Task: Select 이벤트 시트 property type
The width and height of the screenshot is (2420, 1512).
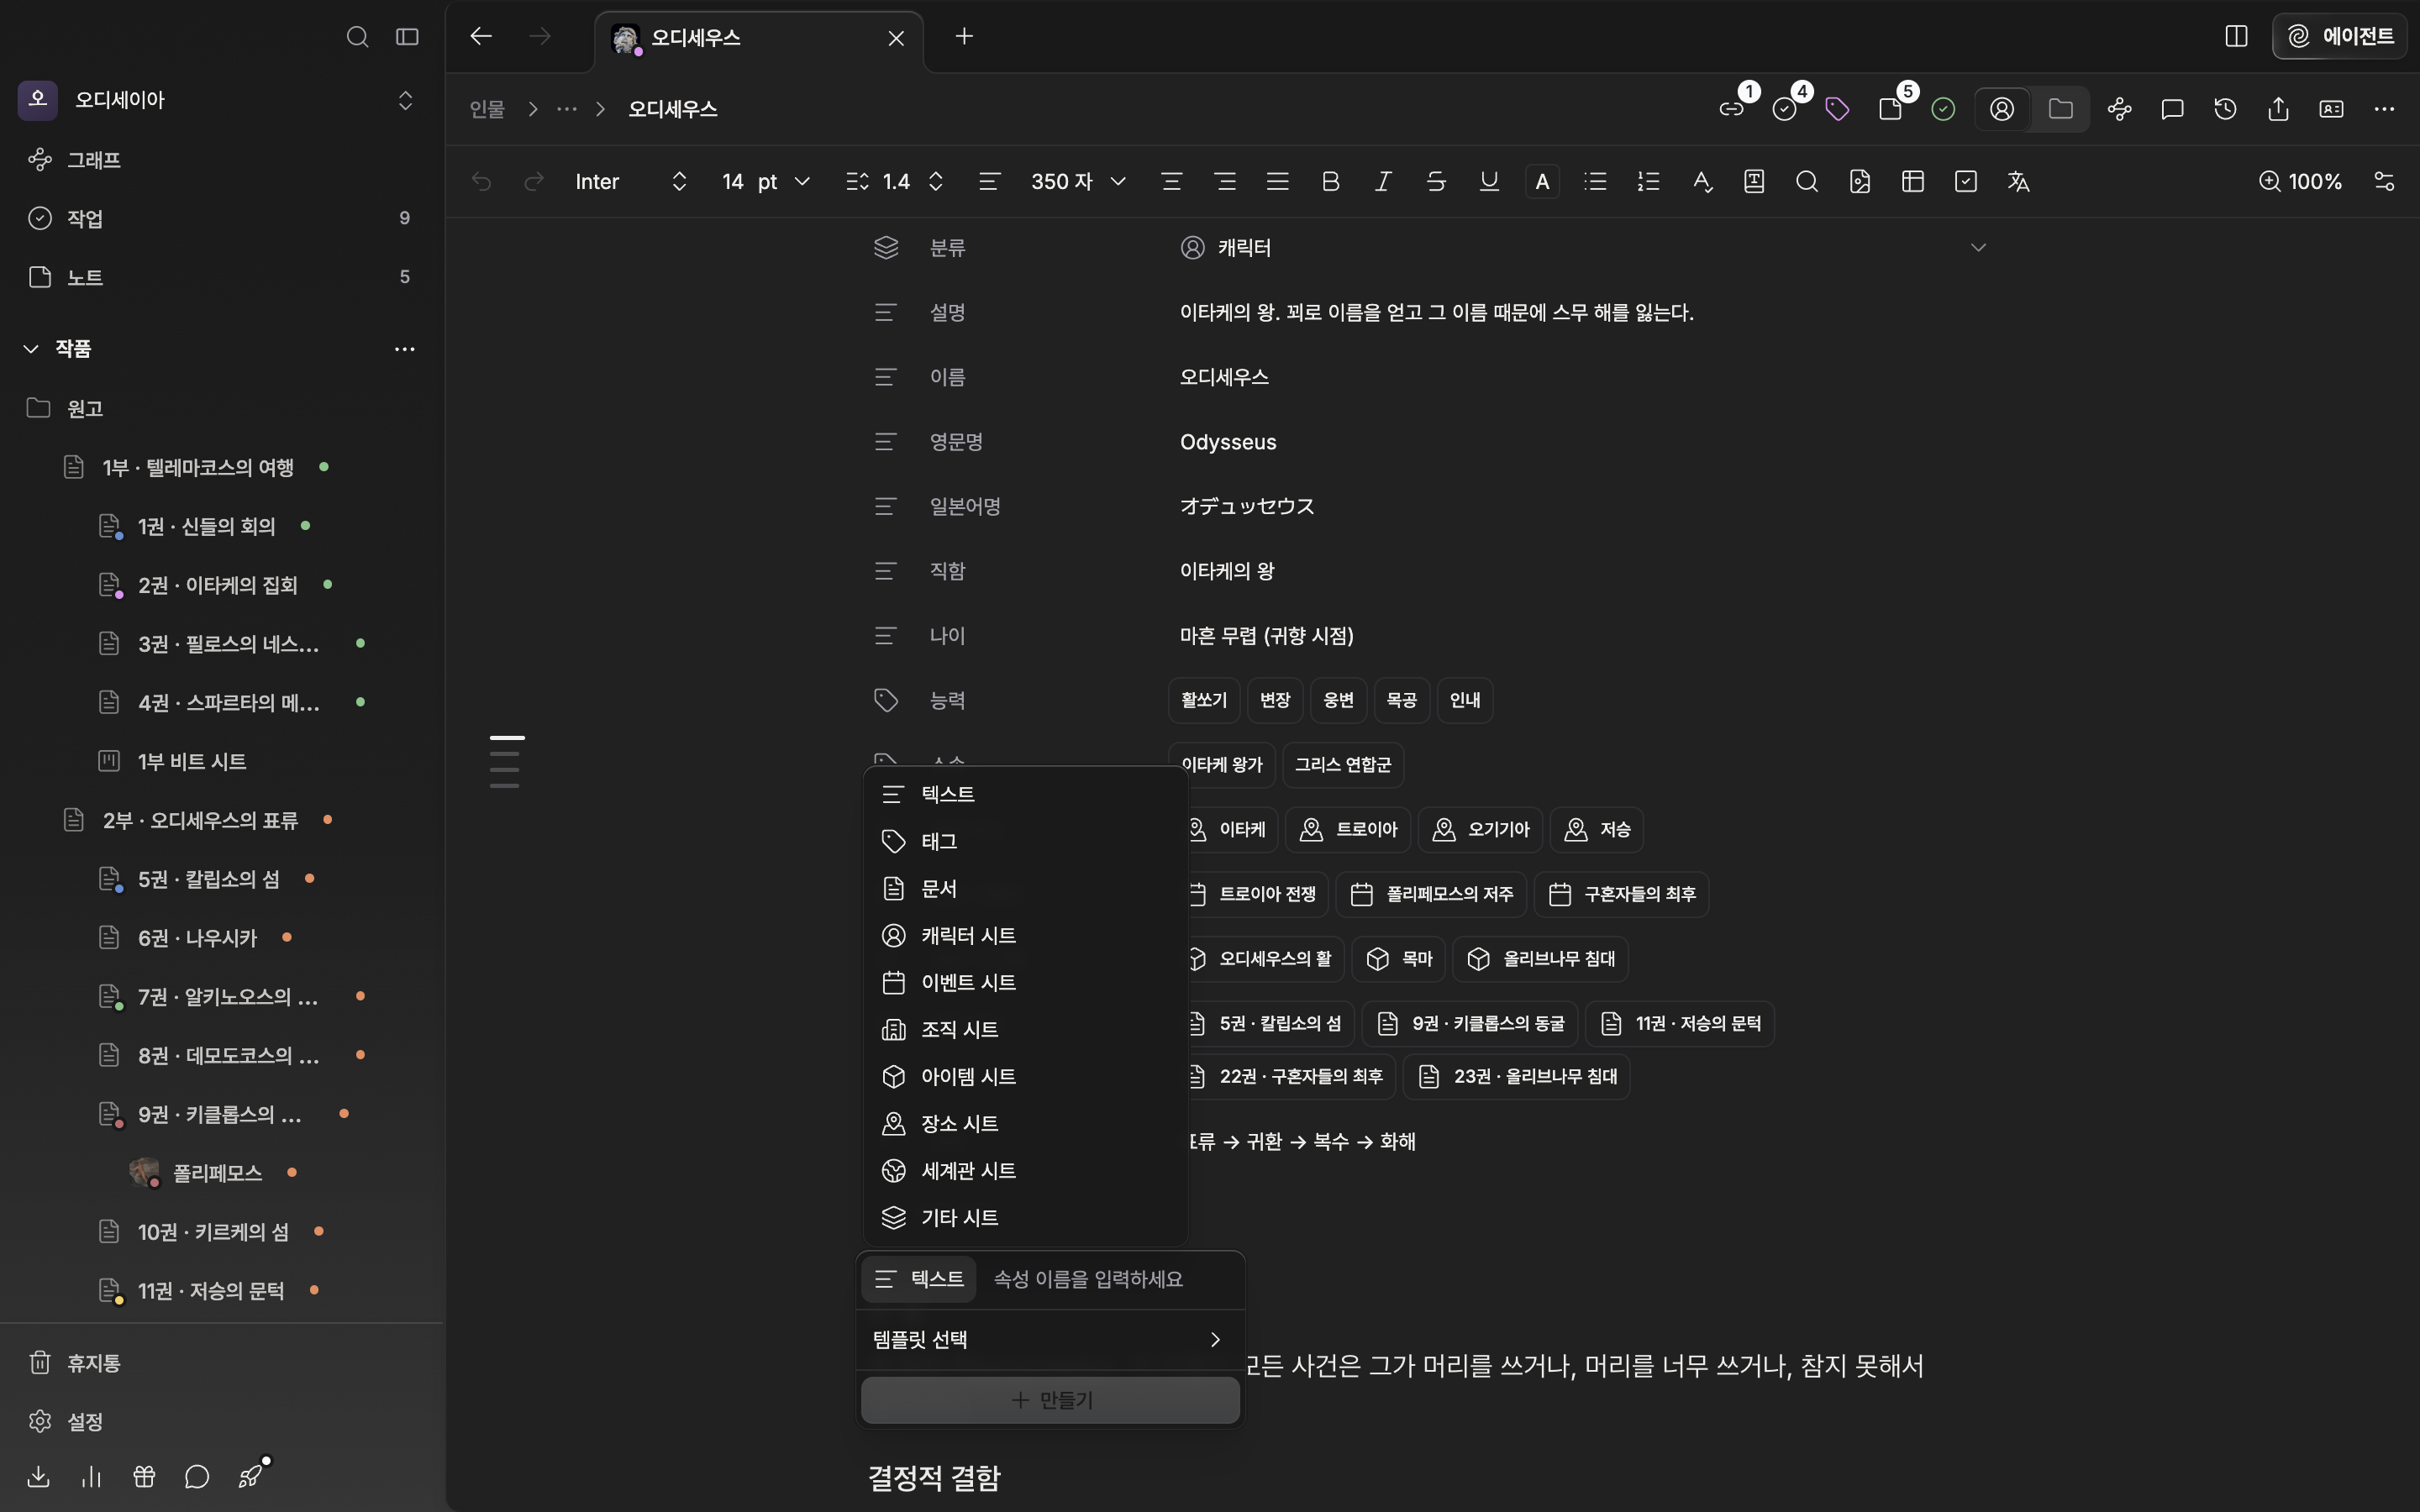Action: [x=1024, y=983]
